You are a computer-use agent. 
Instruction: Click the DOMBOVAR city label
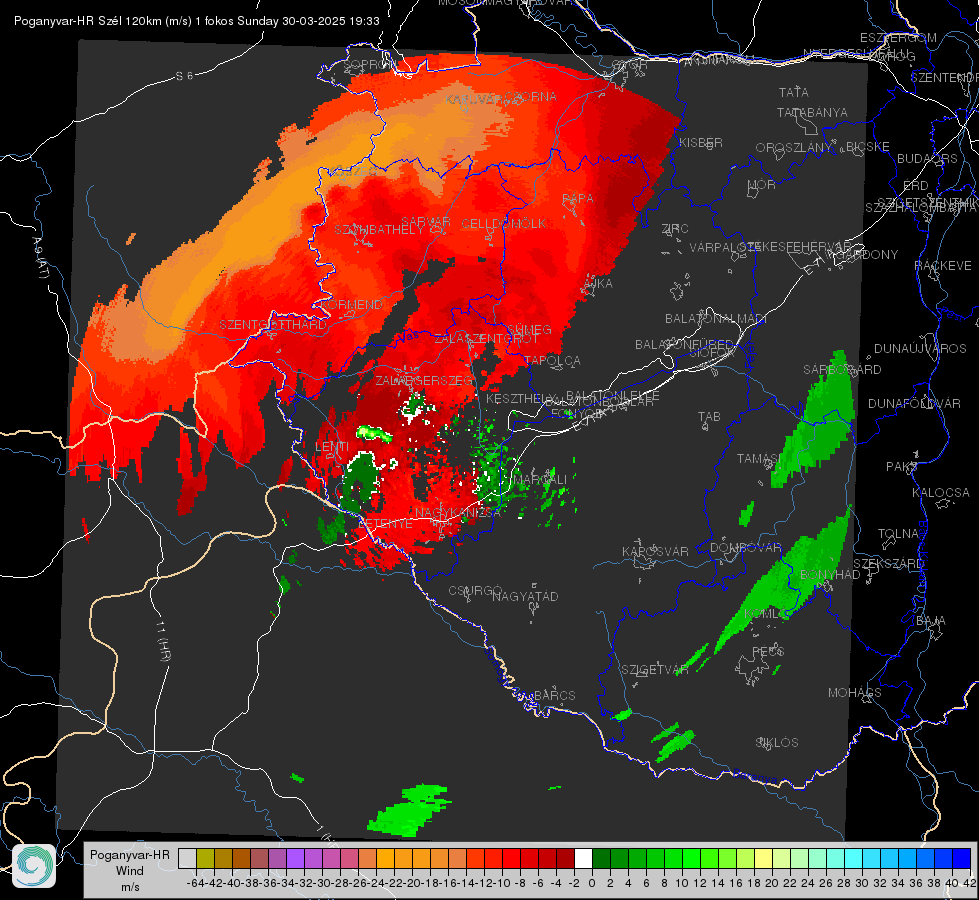(745, 548)
